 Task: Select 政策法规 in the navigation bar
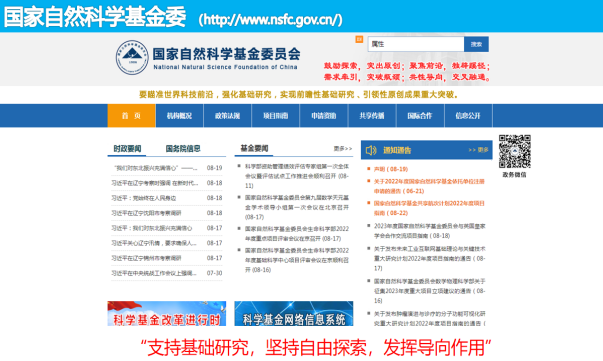227,116
